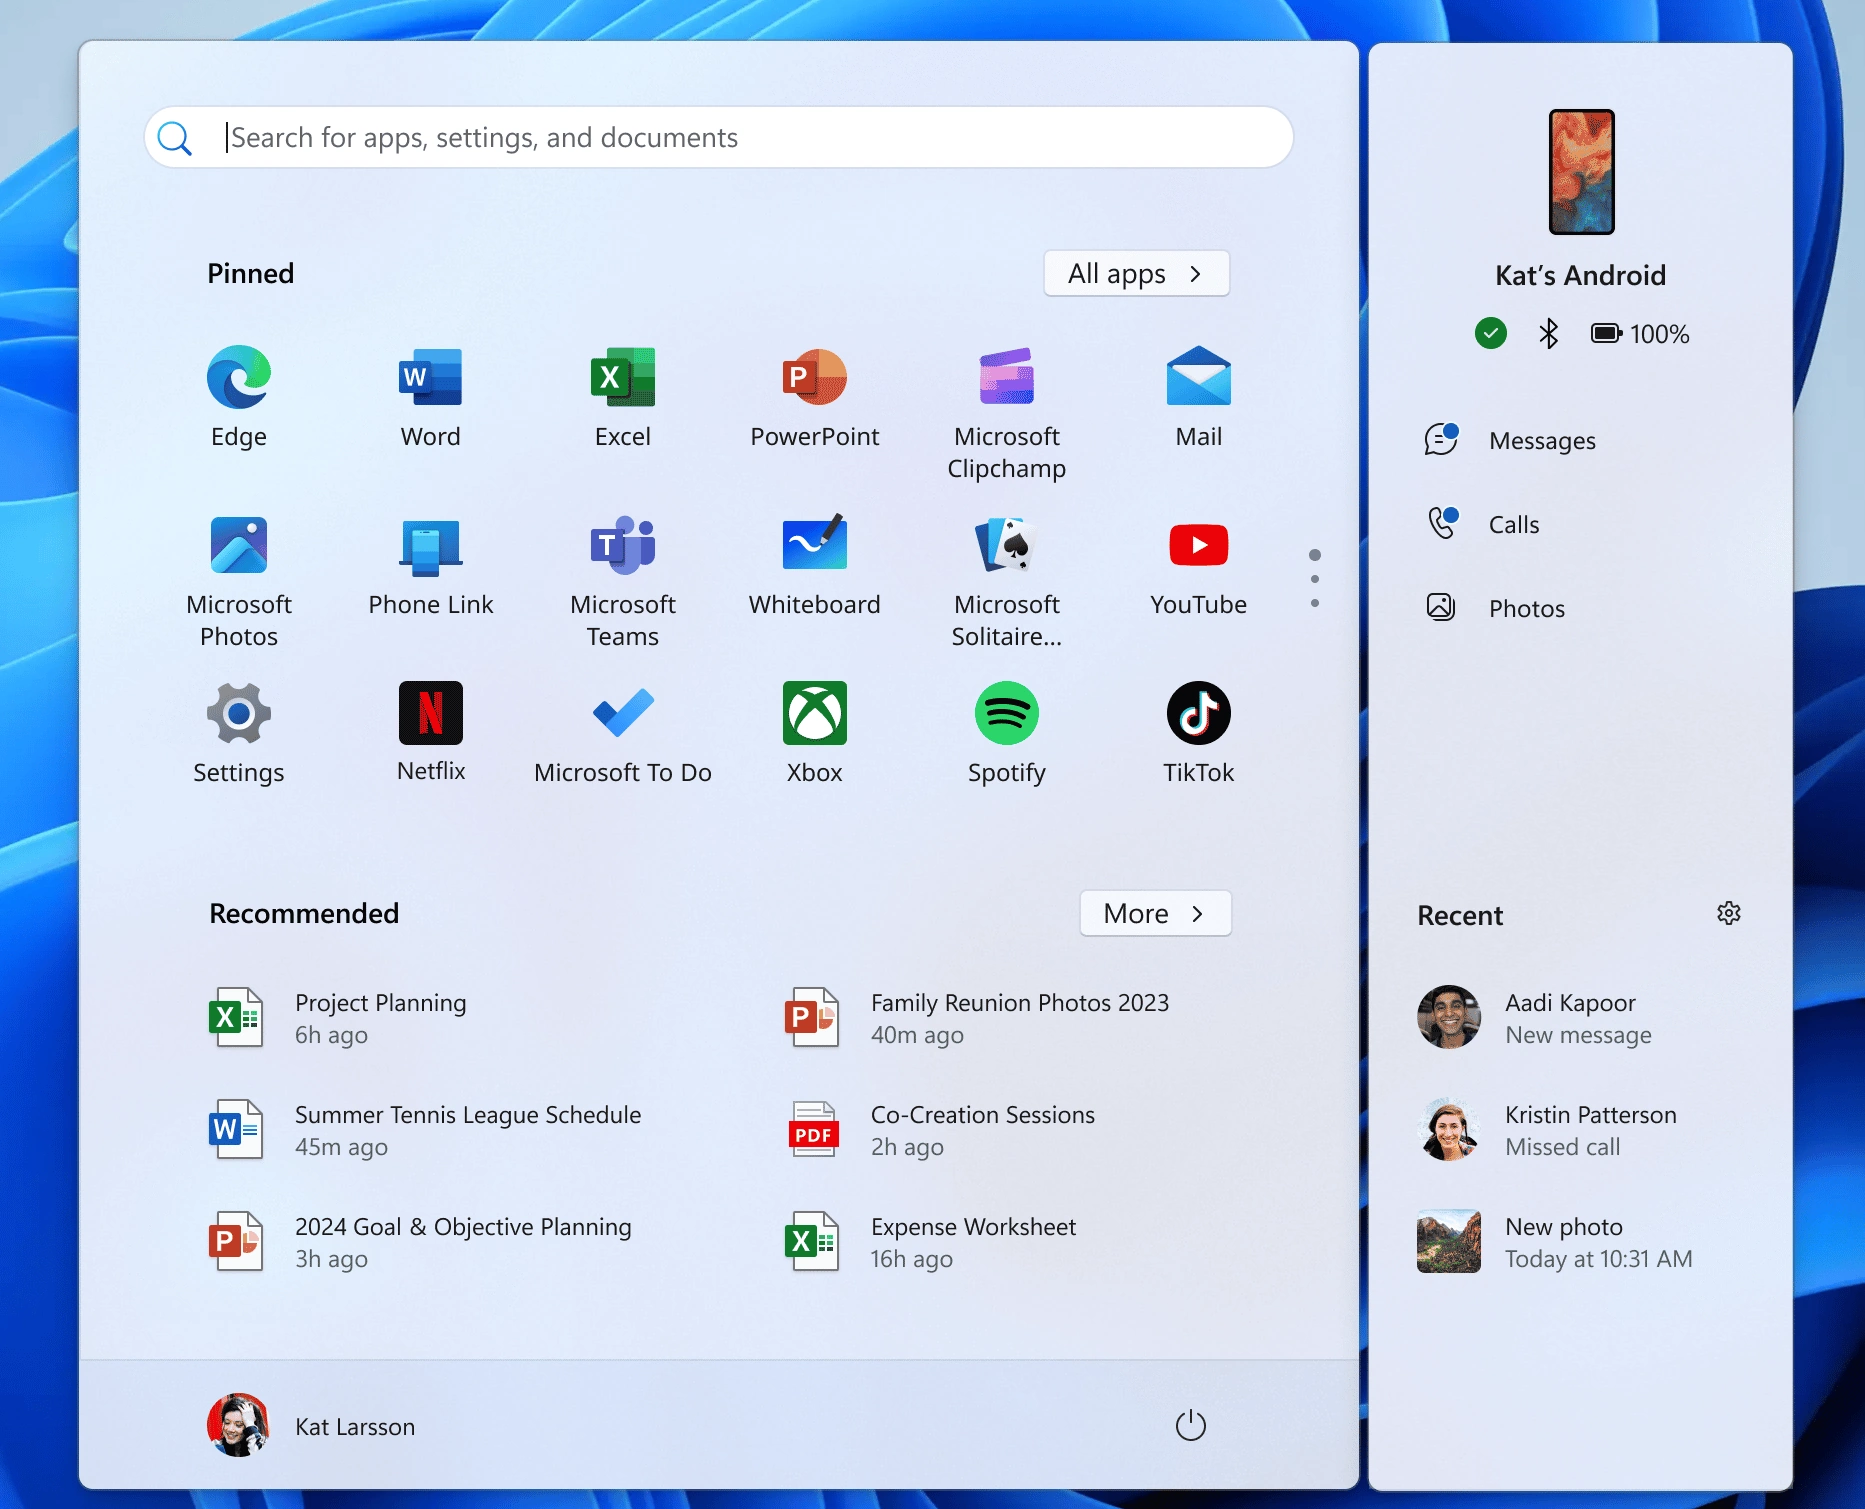The image size is (1865, 1509).
Task: Expand the All apps list
Action: coord(1137,273)
